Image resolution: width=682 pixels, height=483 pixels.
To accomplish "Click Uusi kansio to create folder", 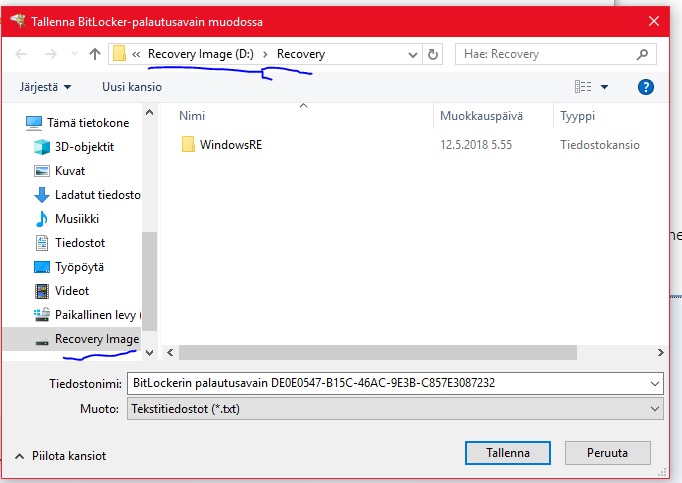I will (x=131, y=87).
